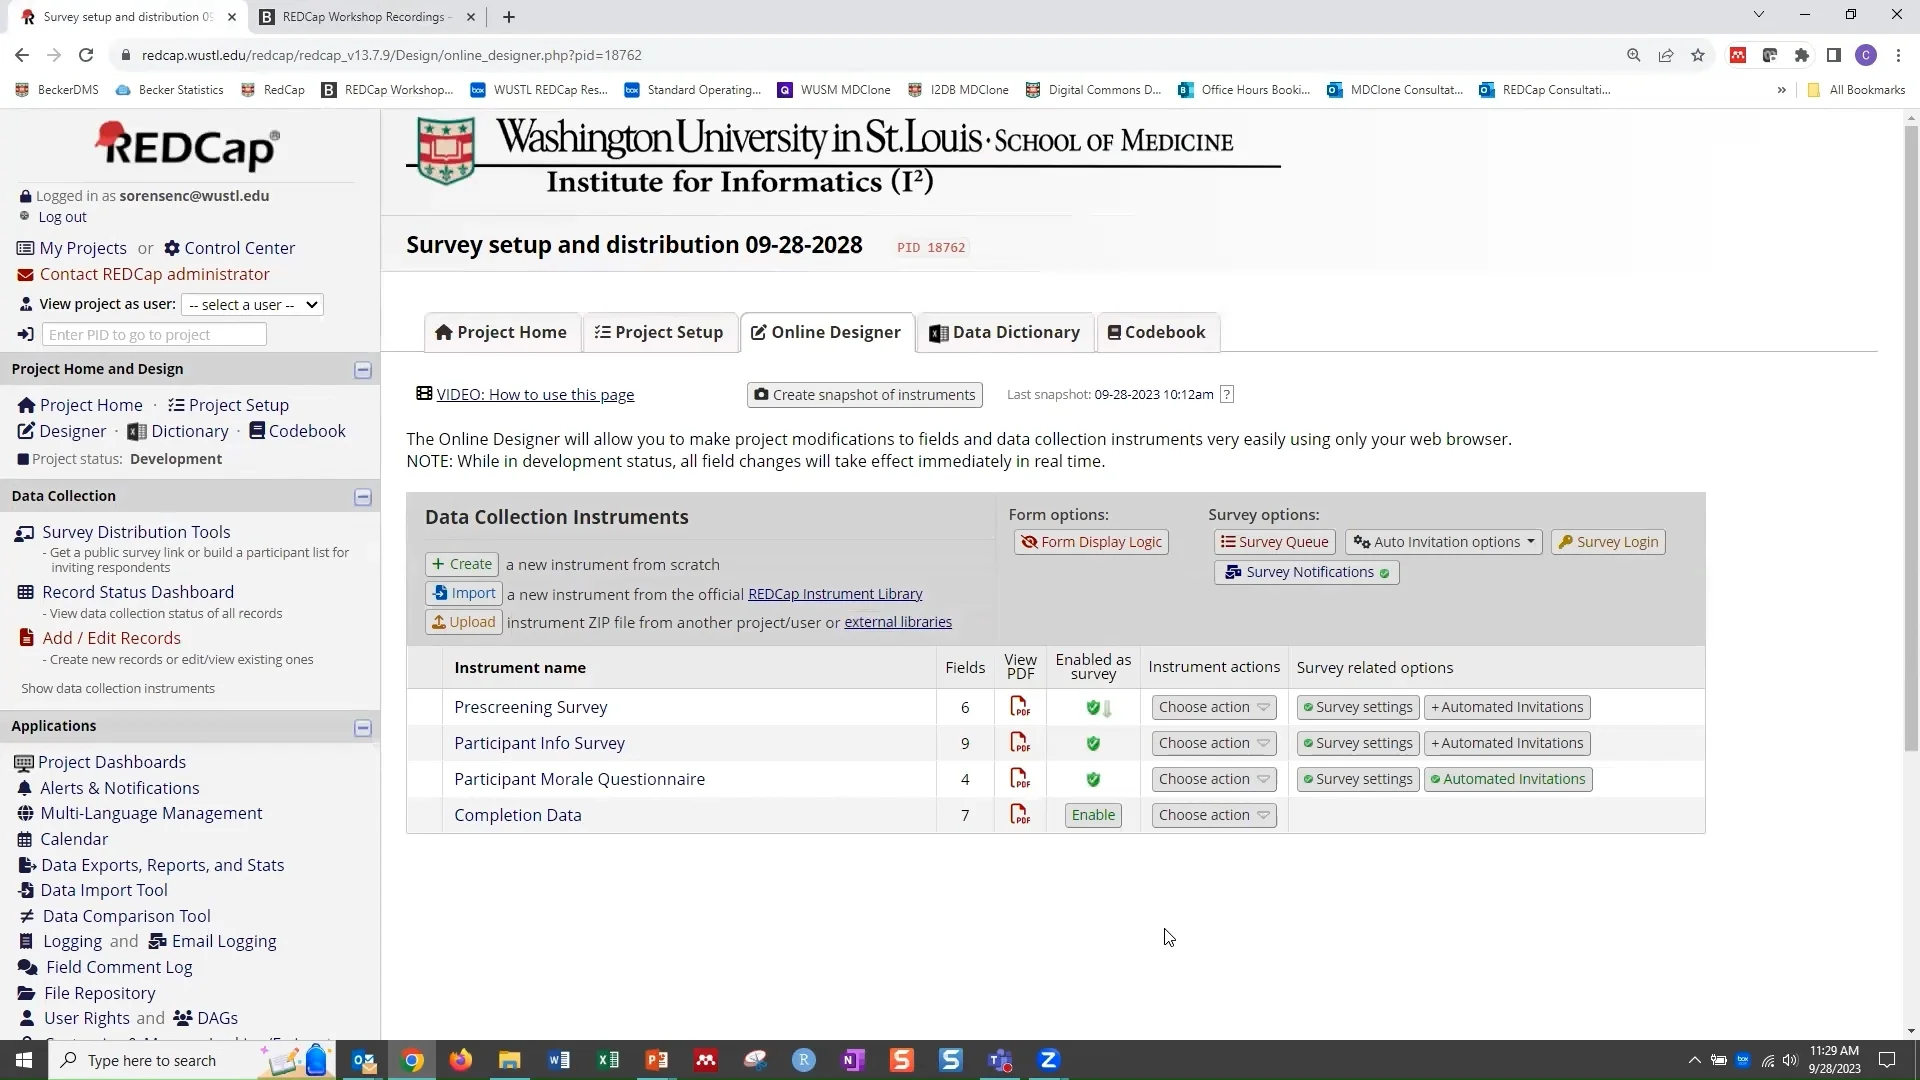This screenshot has width=1920, height=1080.
Task: Open Alerts & Notifications
Action: pyautogui.click(x=119, y=788)
